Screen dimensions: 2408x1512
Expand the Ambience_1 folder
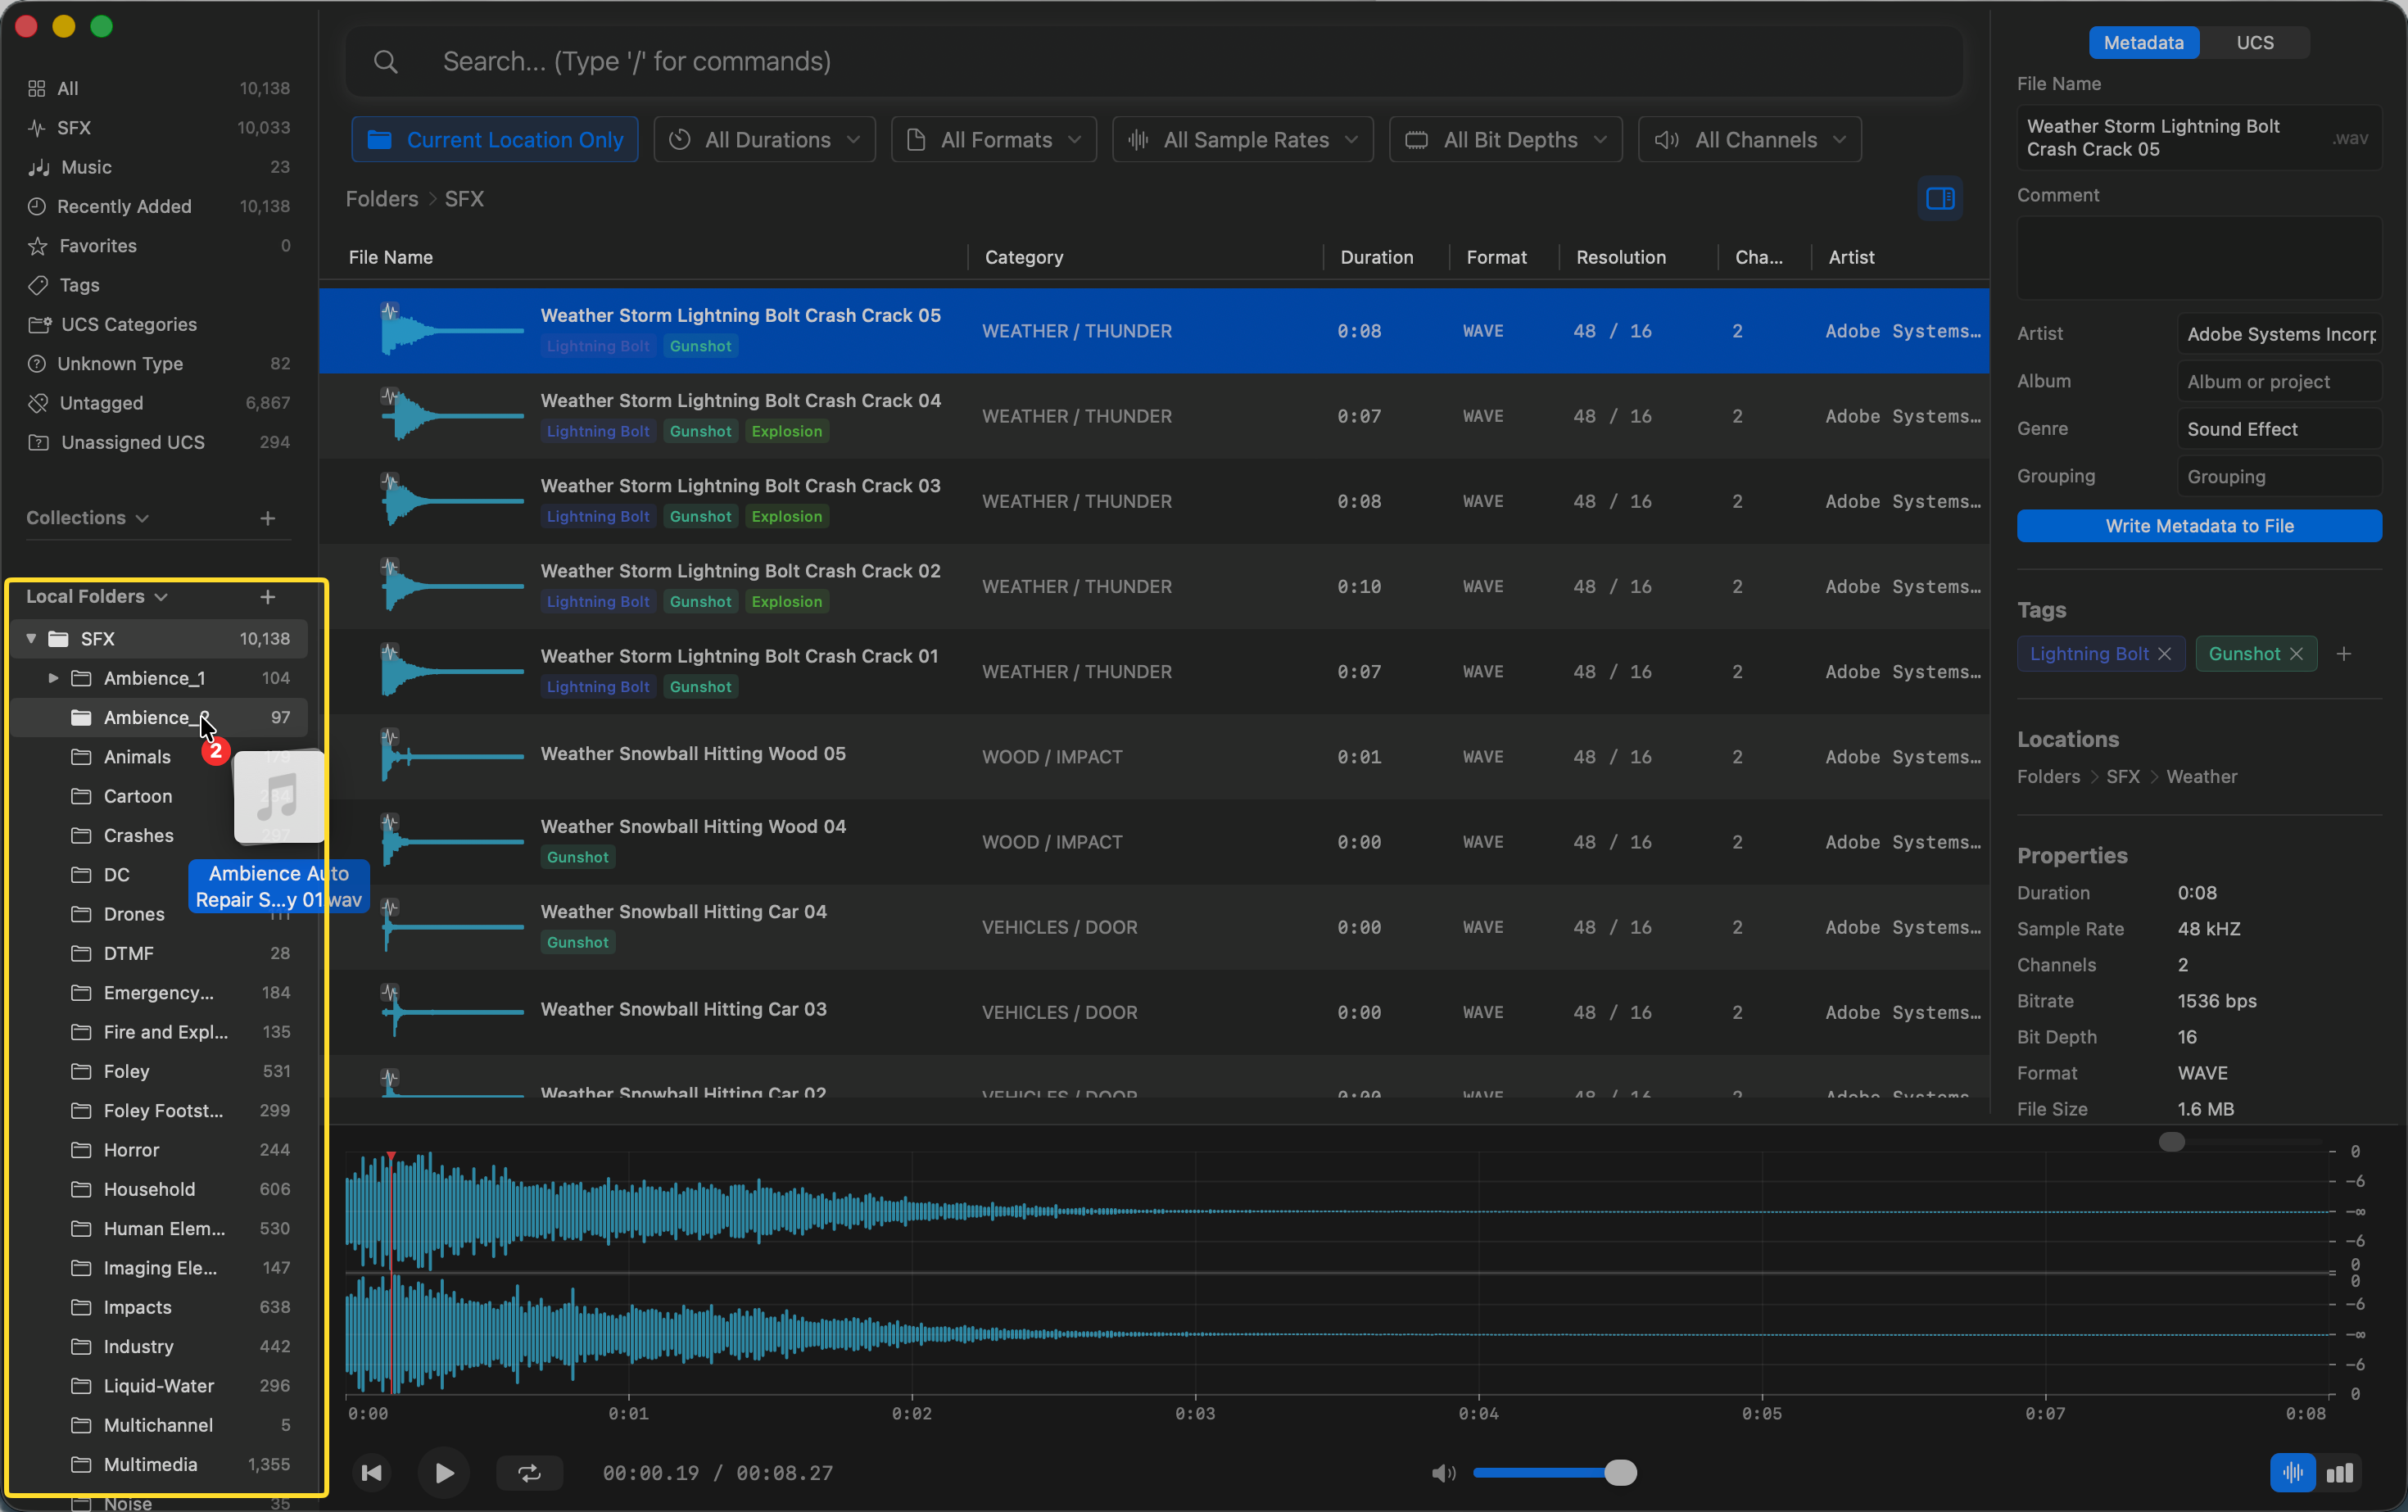pos(53,678)
